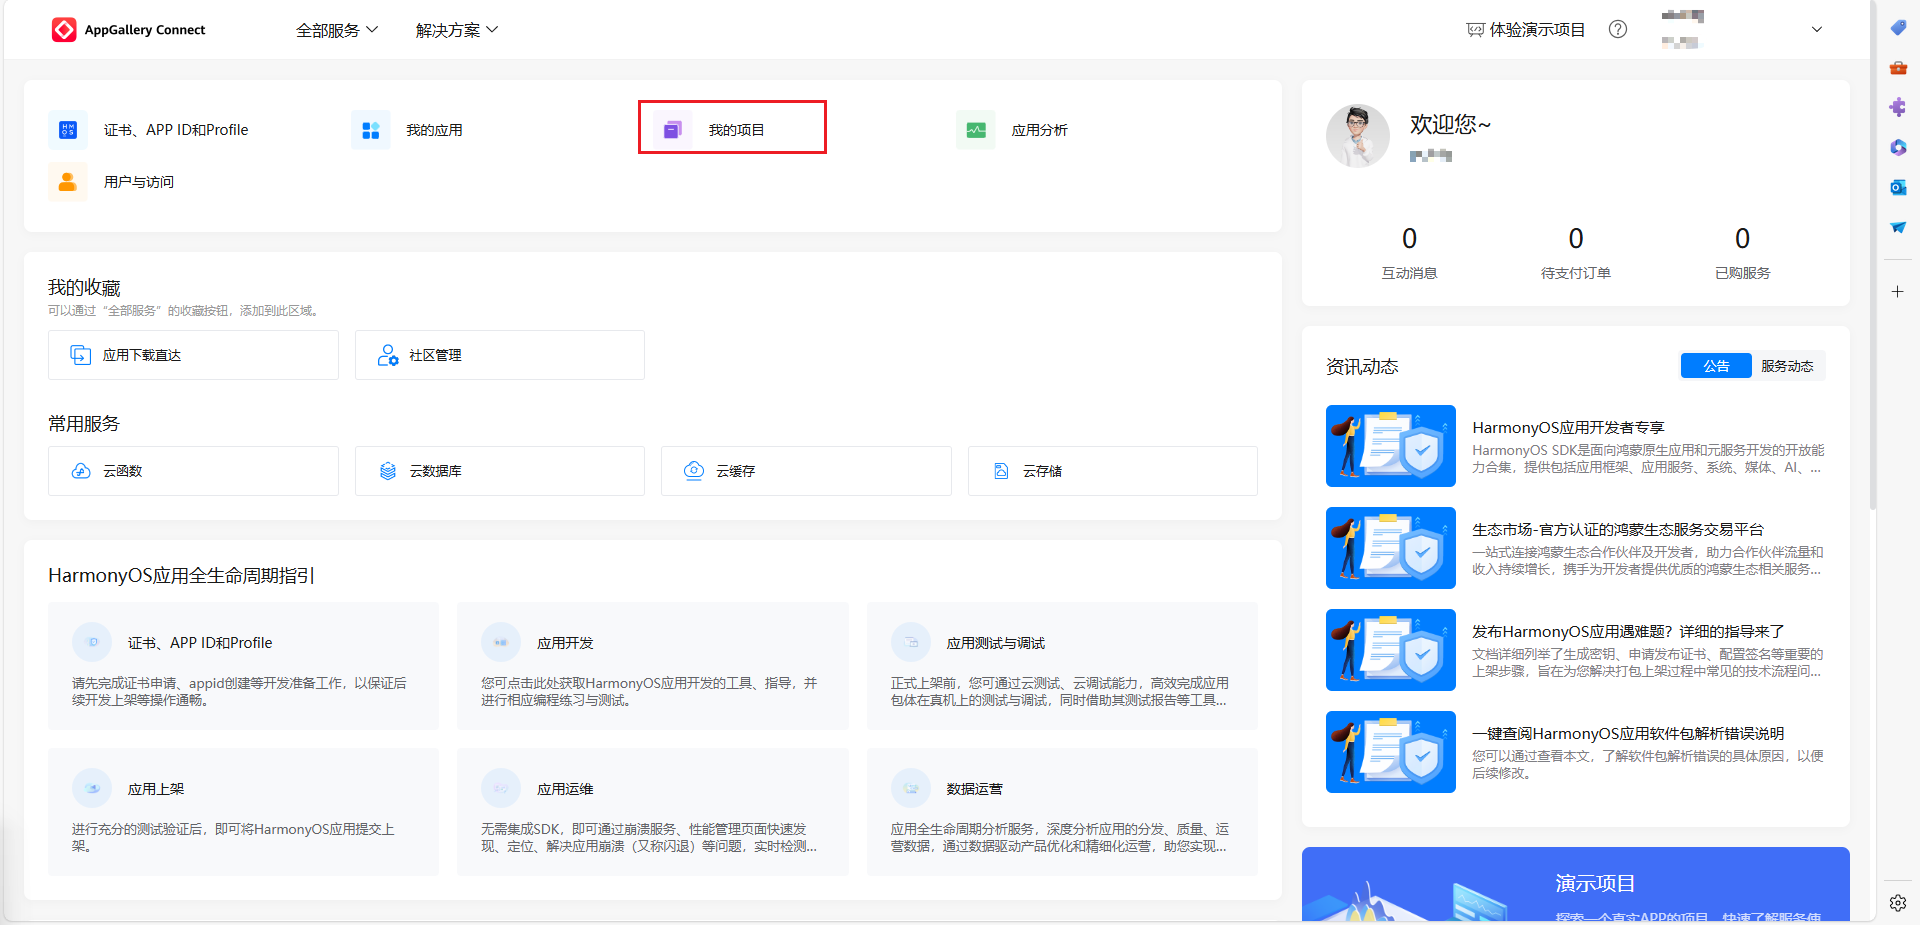Click the 应用分析 green chart icon
The height and width of the screenshot is (925, 1920).
click(x=976, y=130)
